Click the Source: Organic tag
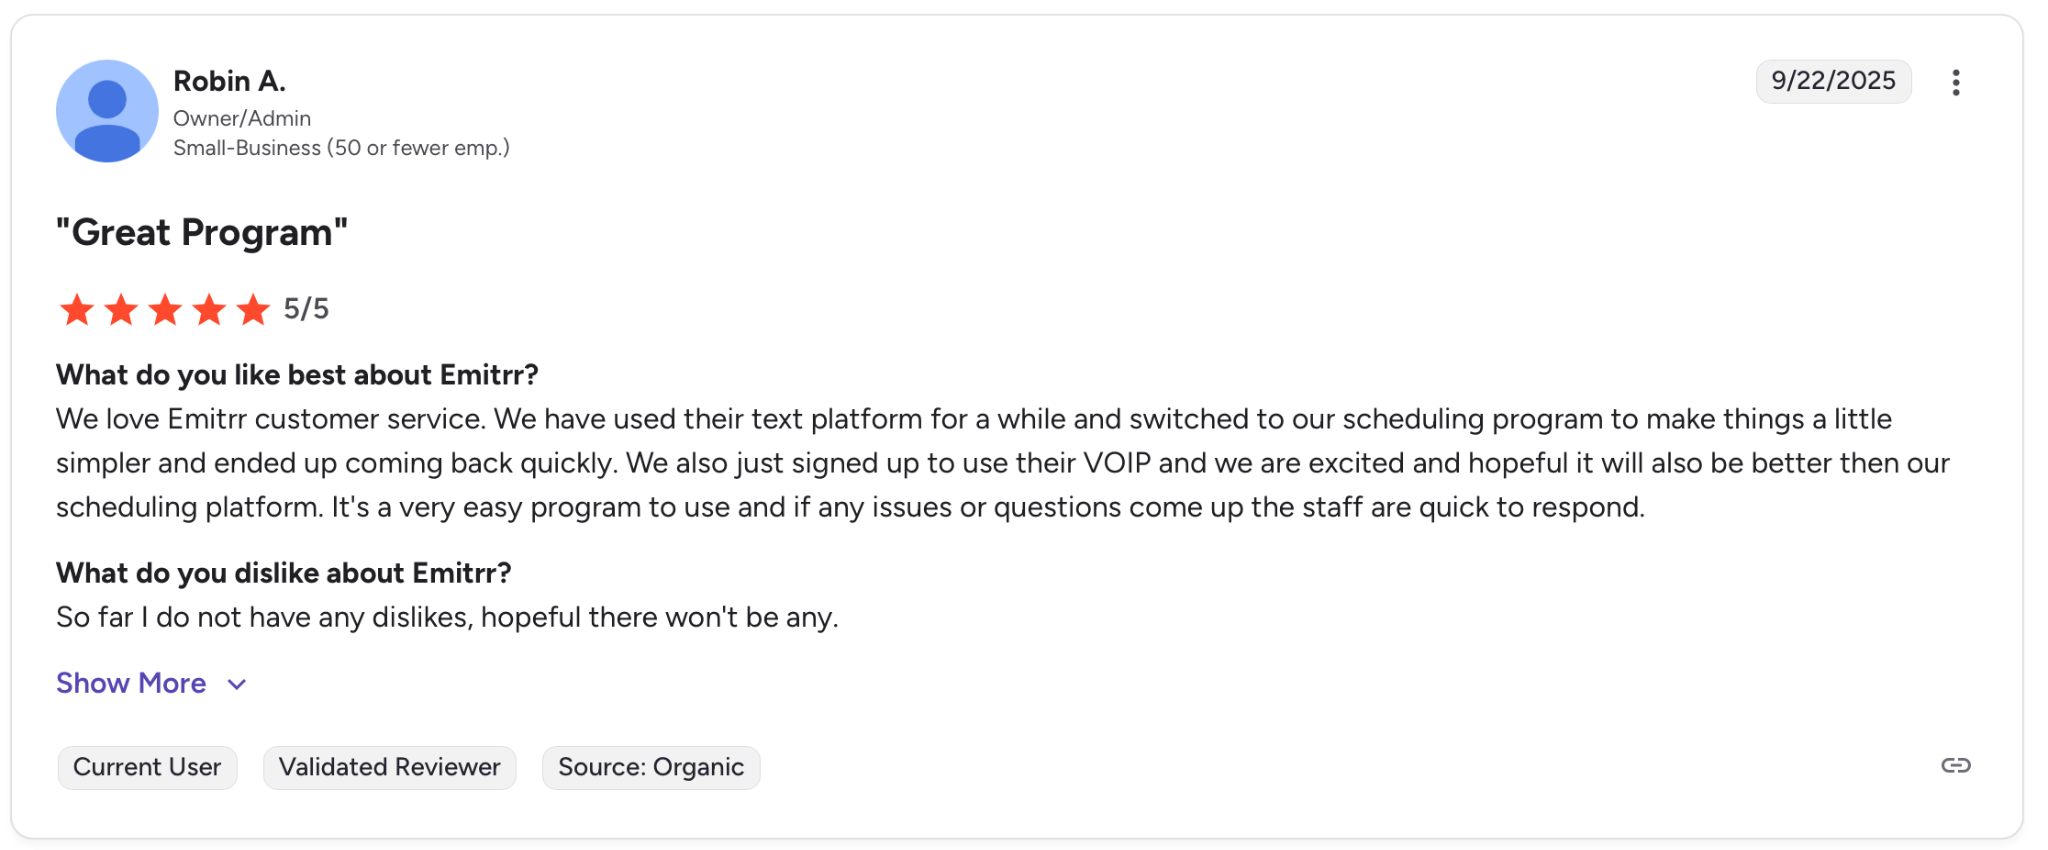Viewport: 2048px width, 850px height. 651,767
